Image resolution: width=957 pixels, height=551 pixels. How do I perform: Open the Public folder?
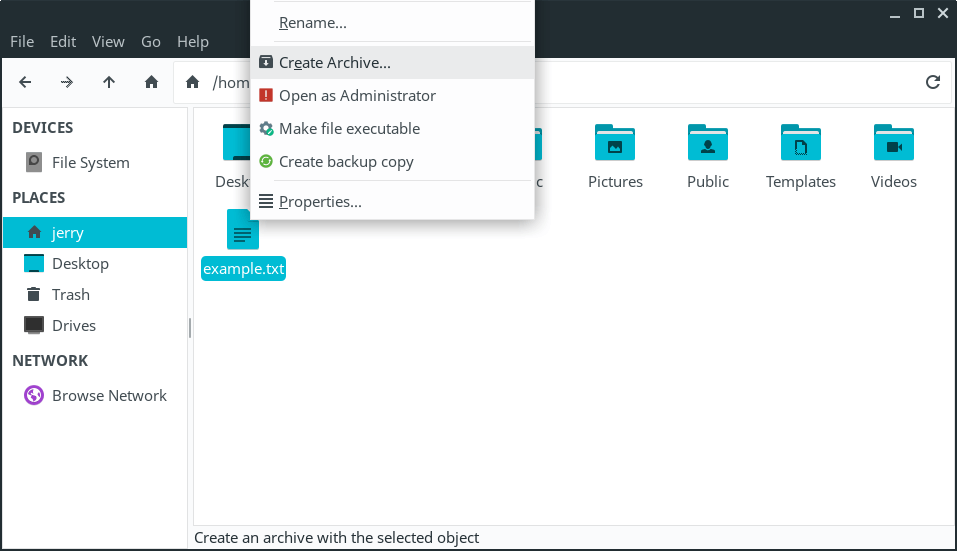click(x=708, y=156)
